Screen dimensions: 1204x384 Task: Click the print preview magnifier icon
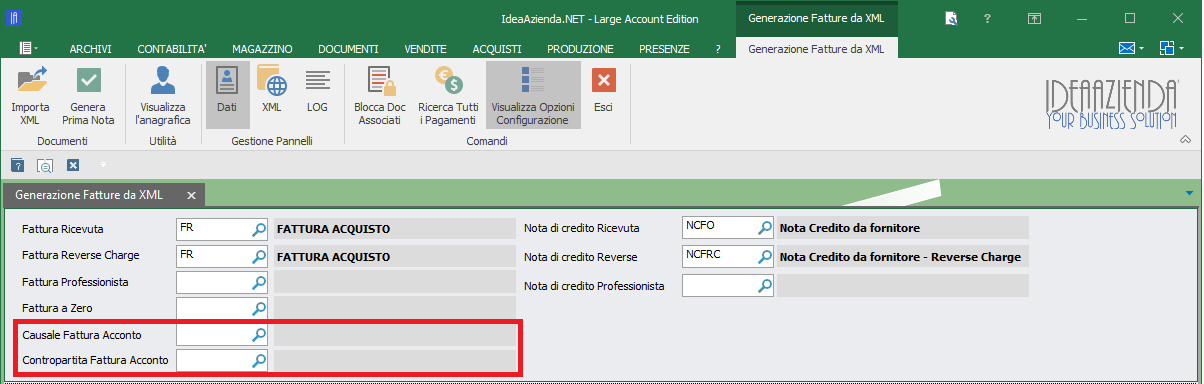tap(45, 165)
